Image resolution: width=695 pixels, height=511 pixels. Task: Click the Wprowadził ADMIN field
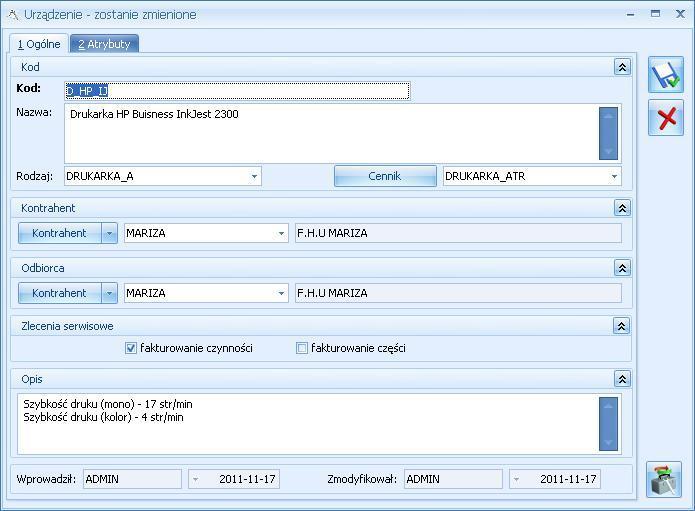tap(133, 480)
